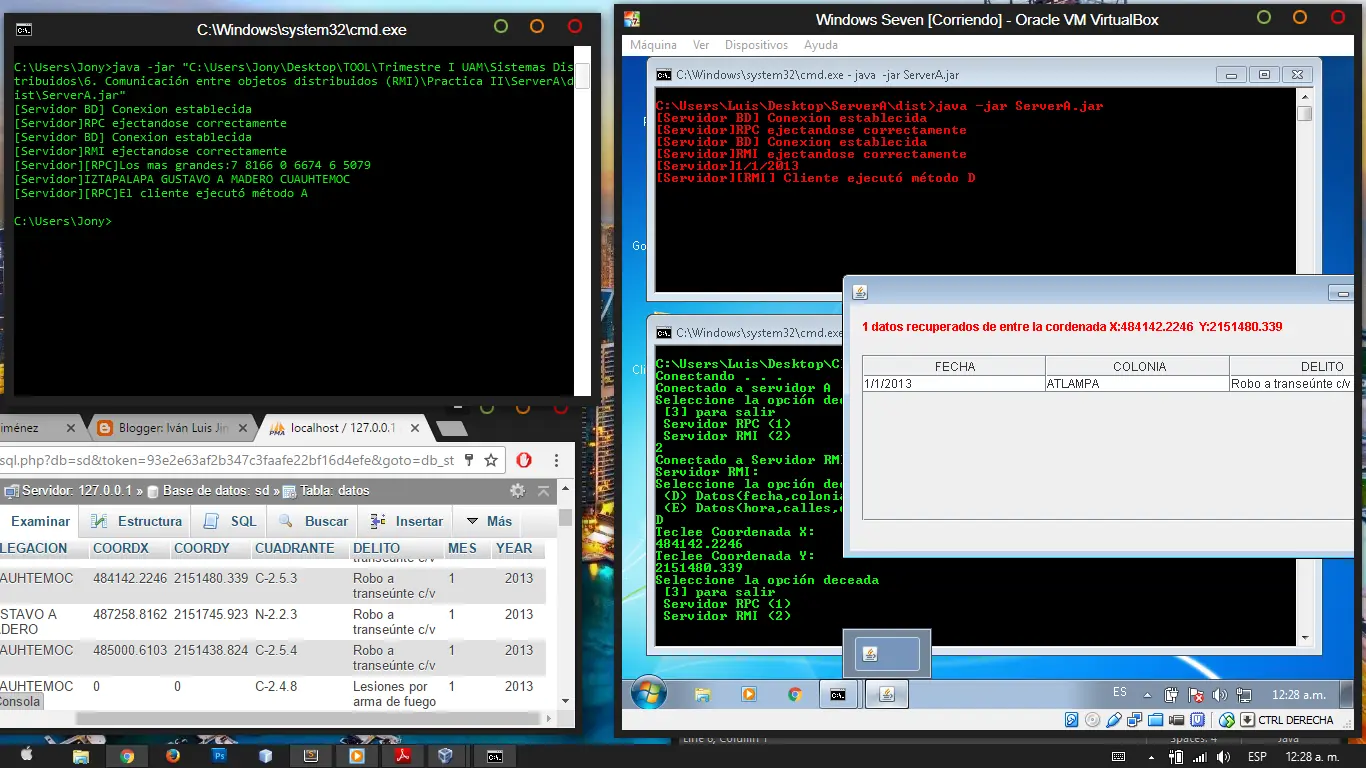Click VirtualBox shared folders status icon
Screen dimensions: 1366x768
[1156, 720]
